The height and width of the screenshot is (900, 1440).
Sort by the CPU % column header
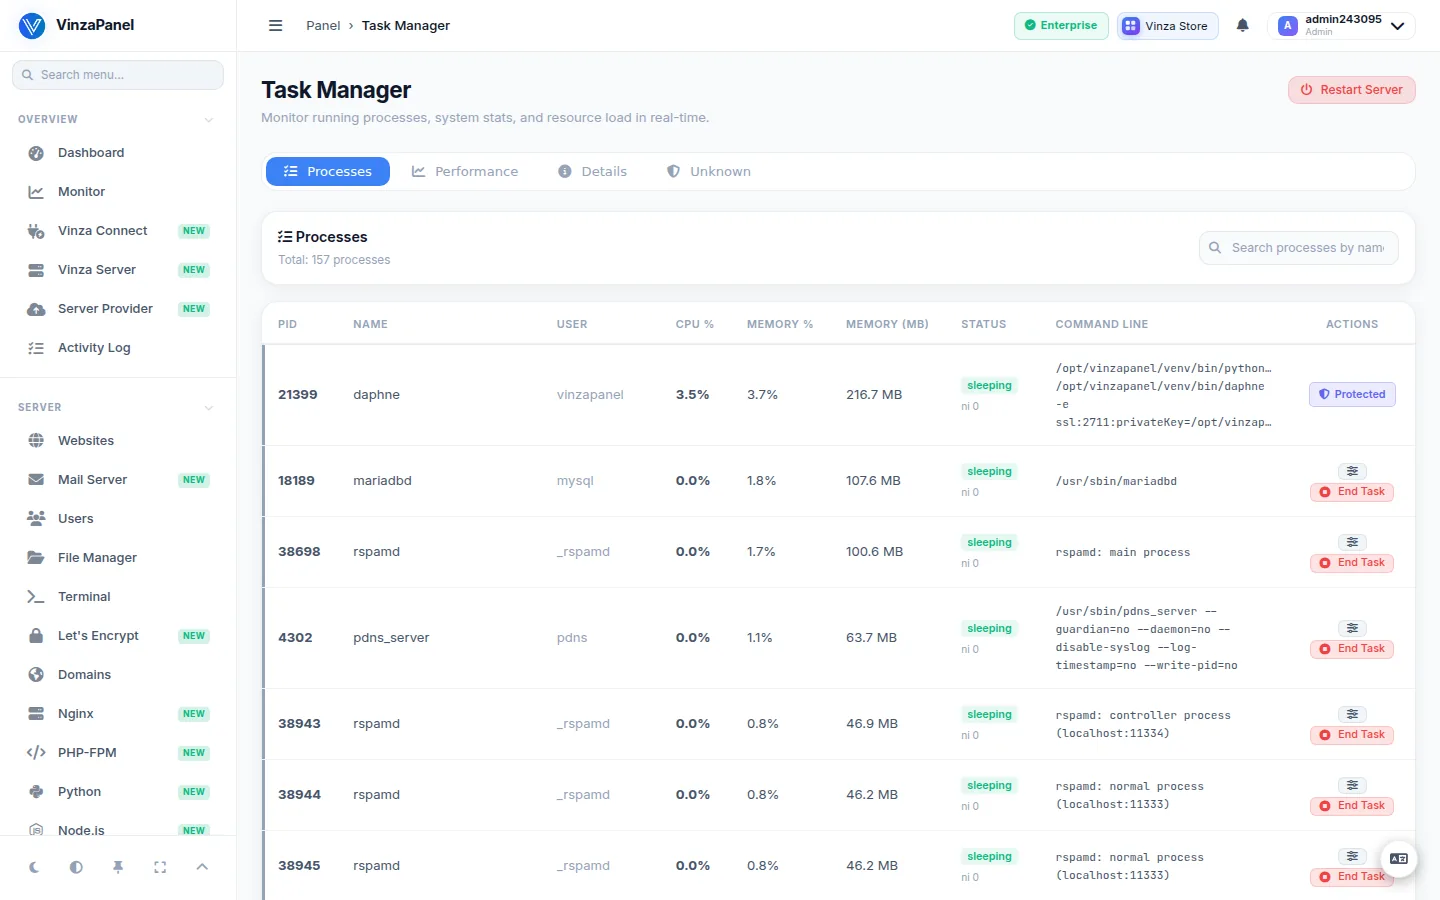[x=695, y=324]
